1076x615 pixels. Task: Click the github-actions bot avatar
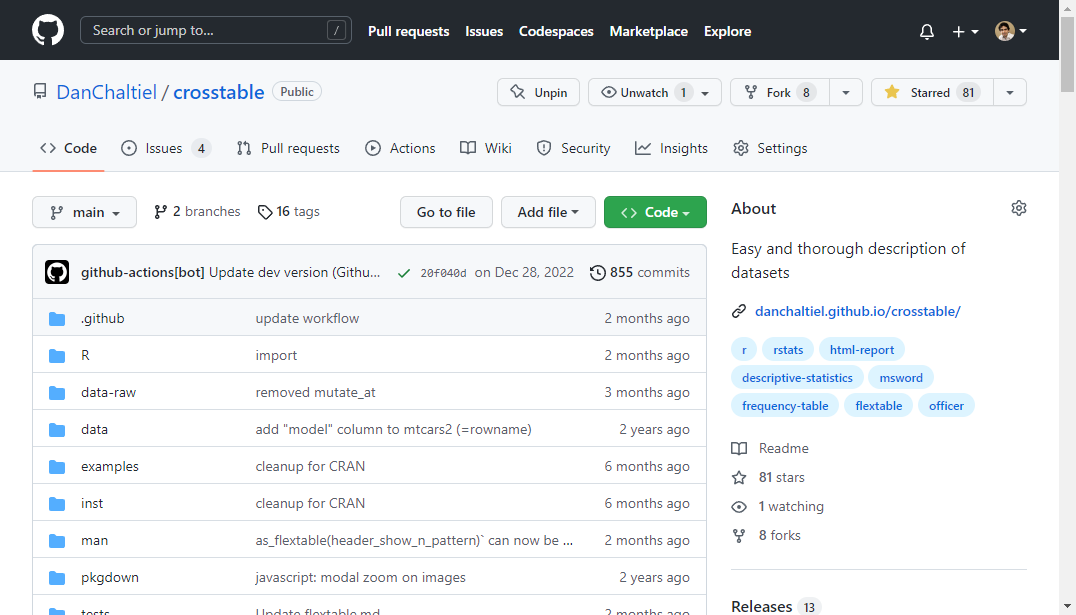pyautogui.click(x=57, y=272)
